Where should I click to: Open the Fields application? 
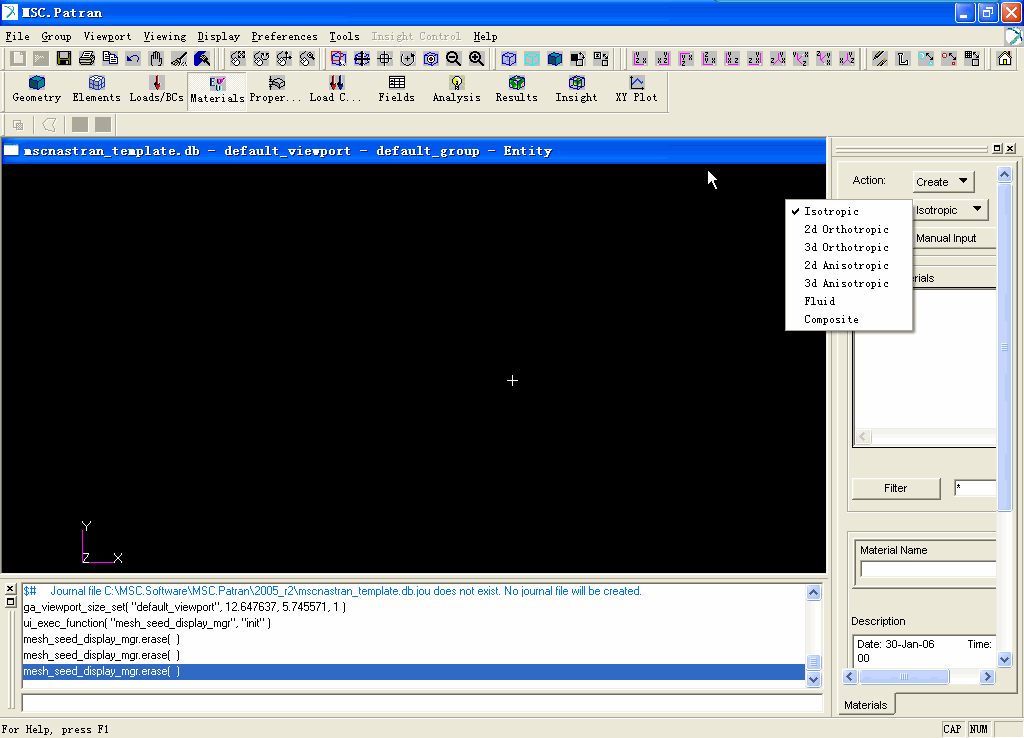coord(396,89)
